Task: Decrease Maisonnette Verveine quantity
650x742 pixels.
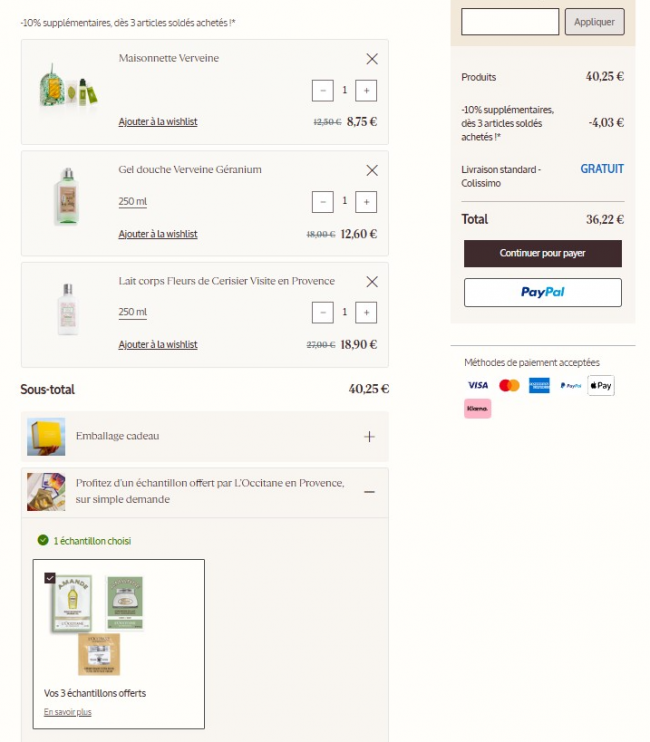Action: [x=322, y=90]
